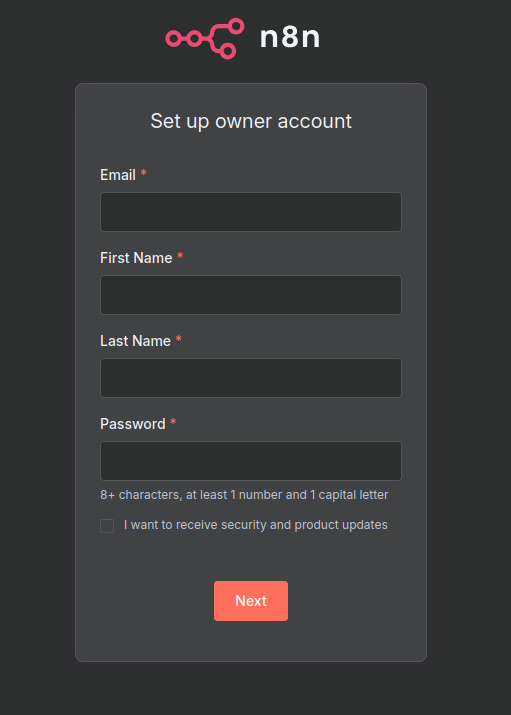Viewport: 511px width, 715px height.
Task: Focus the Password input field
Action: (251, 461)
